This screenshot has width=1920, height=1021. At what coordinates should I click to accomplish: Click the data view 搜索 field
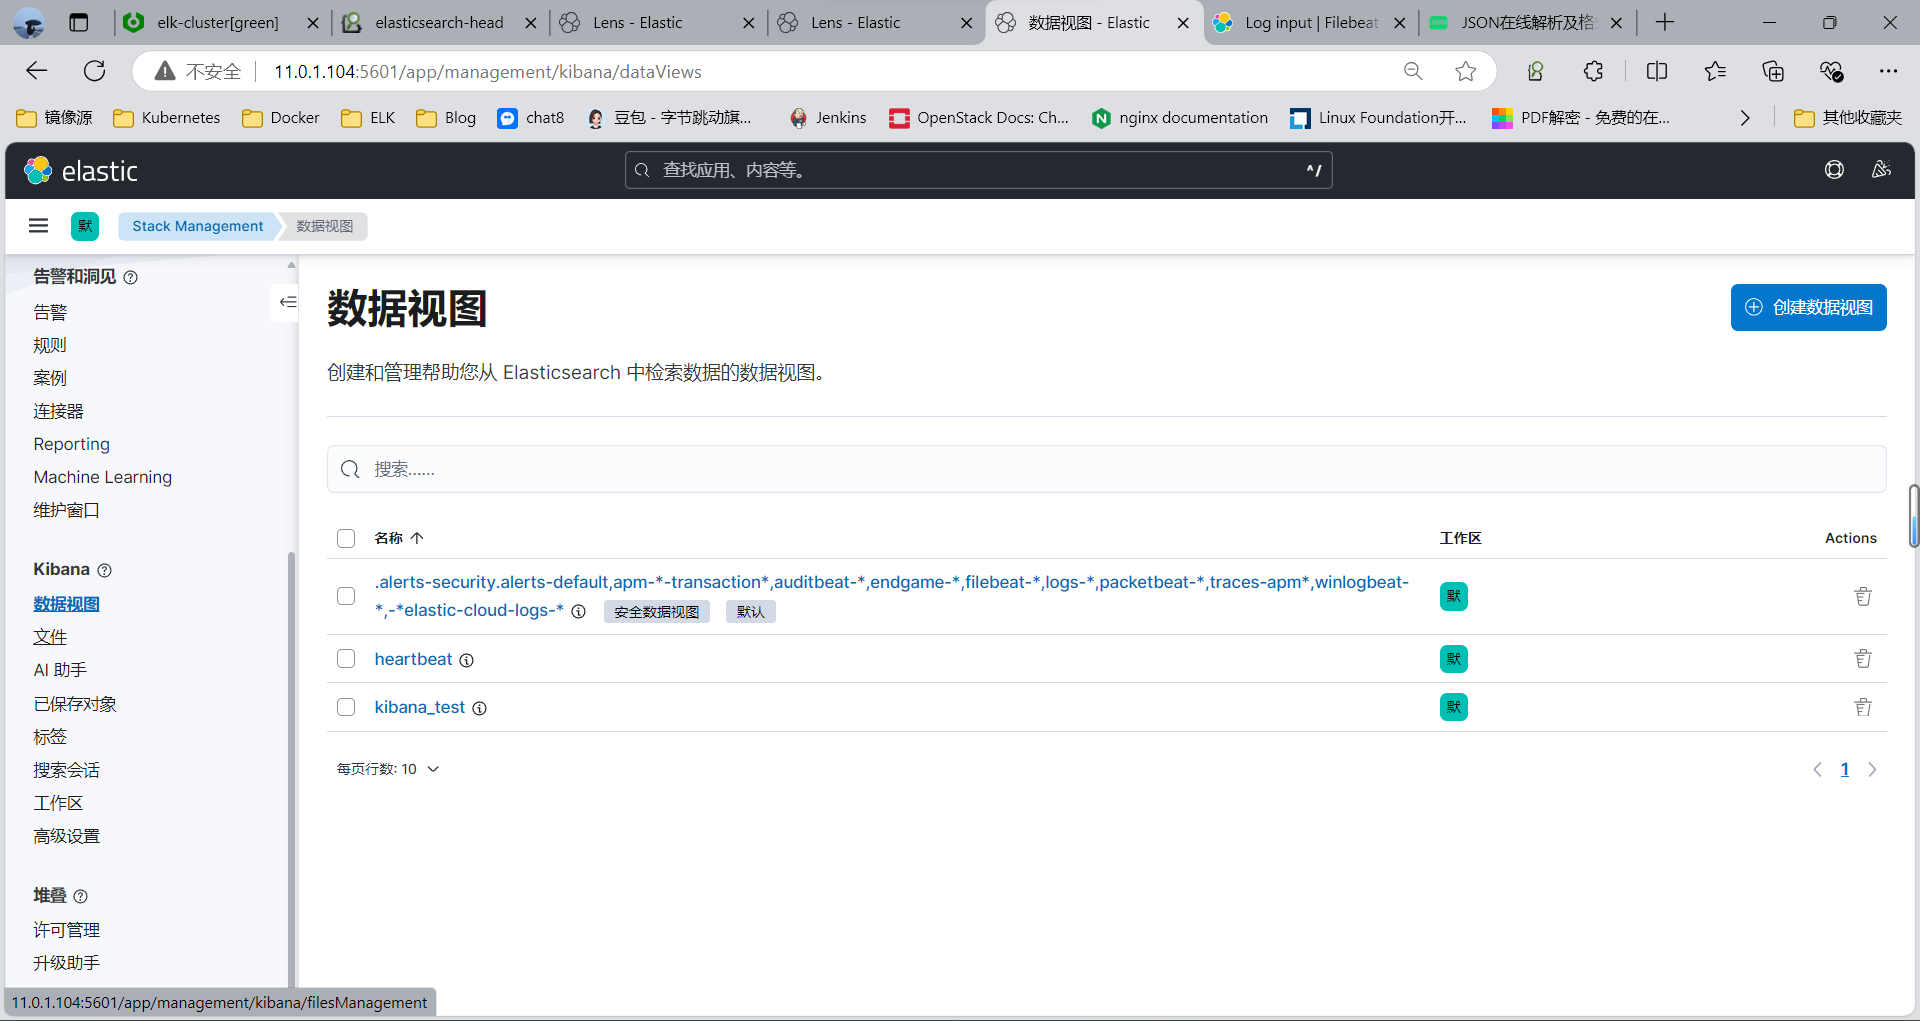[x=1106, y=469]
